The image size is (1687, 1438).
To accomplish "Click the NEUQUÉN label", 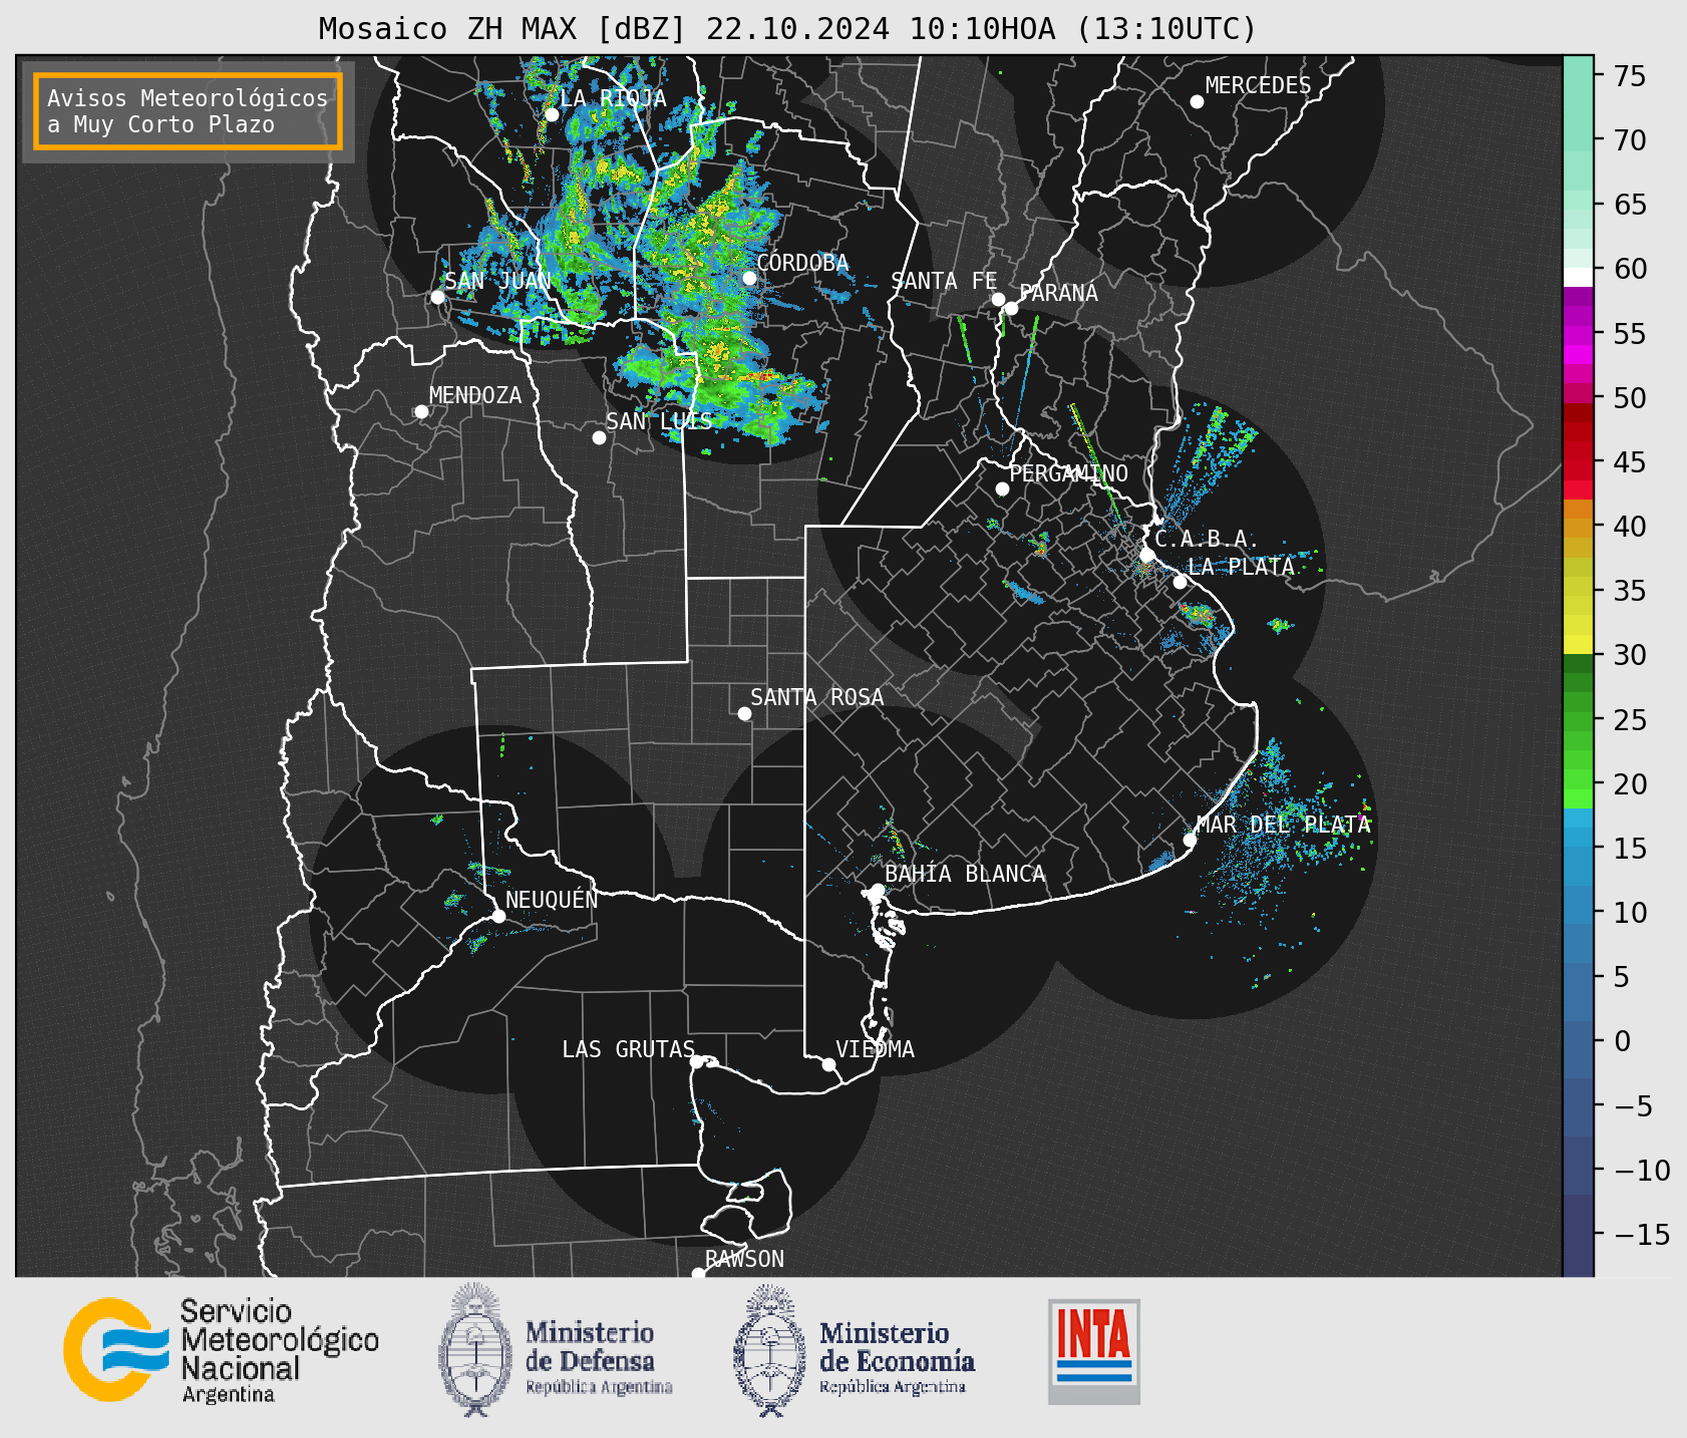I will (x=552, y=899).
